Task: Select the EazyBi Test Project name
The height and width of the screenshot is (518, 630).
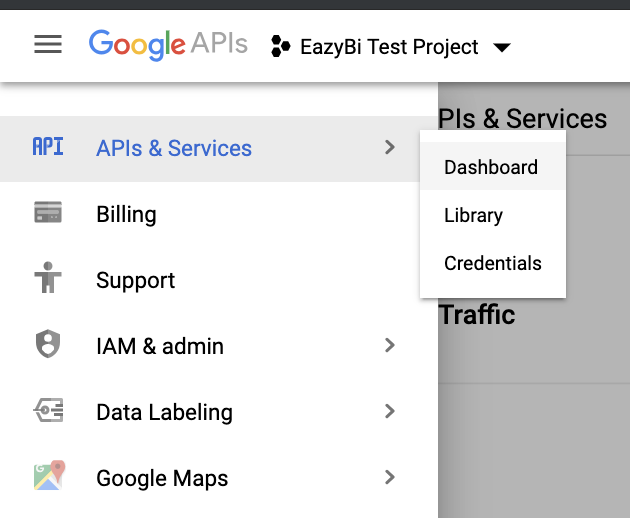Action: 389,47
